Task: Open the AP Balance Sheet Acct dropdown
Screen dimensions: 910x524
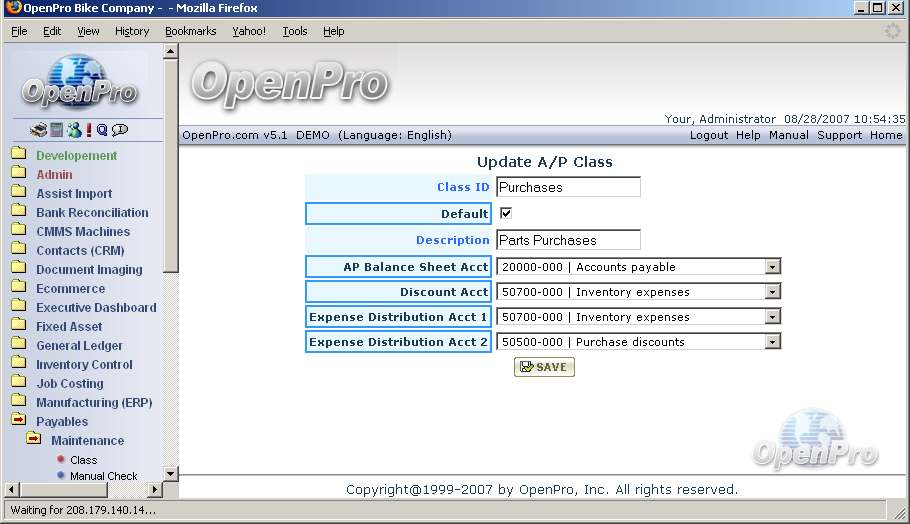Action: click(x=772, y=267)
